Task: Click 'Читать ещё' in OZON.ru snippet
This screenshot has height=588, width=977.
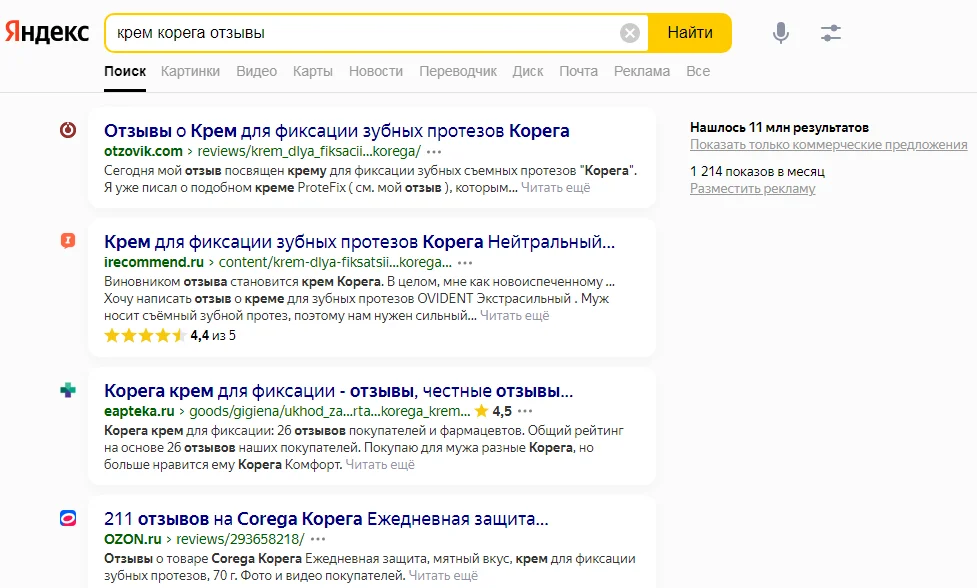Action: [x=443, y=576]
